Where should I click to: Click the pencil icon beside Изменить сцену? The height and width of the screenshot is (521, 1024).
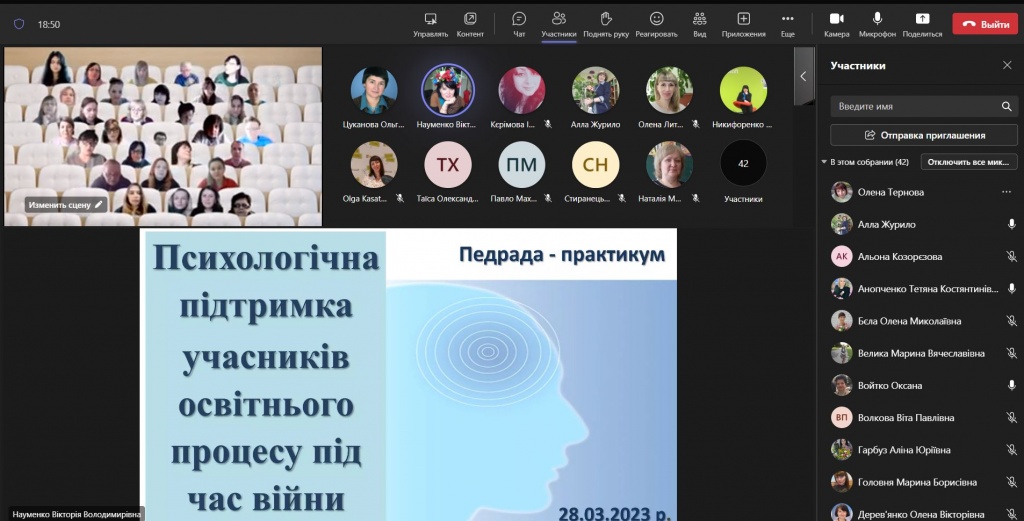pyautogui.click(x=99, y=204)
